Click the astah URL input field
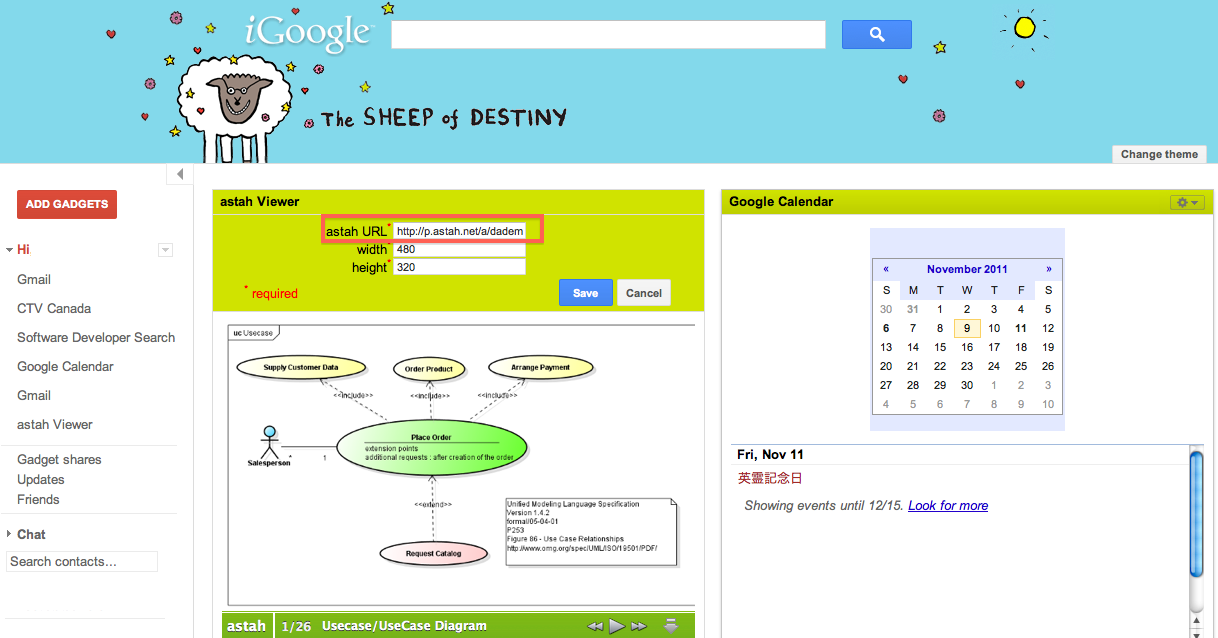The height and width of the screenshot is (638, 1218). click(x=460, y=231)
